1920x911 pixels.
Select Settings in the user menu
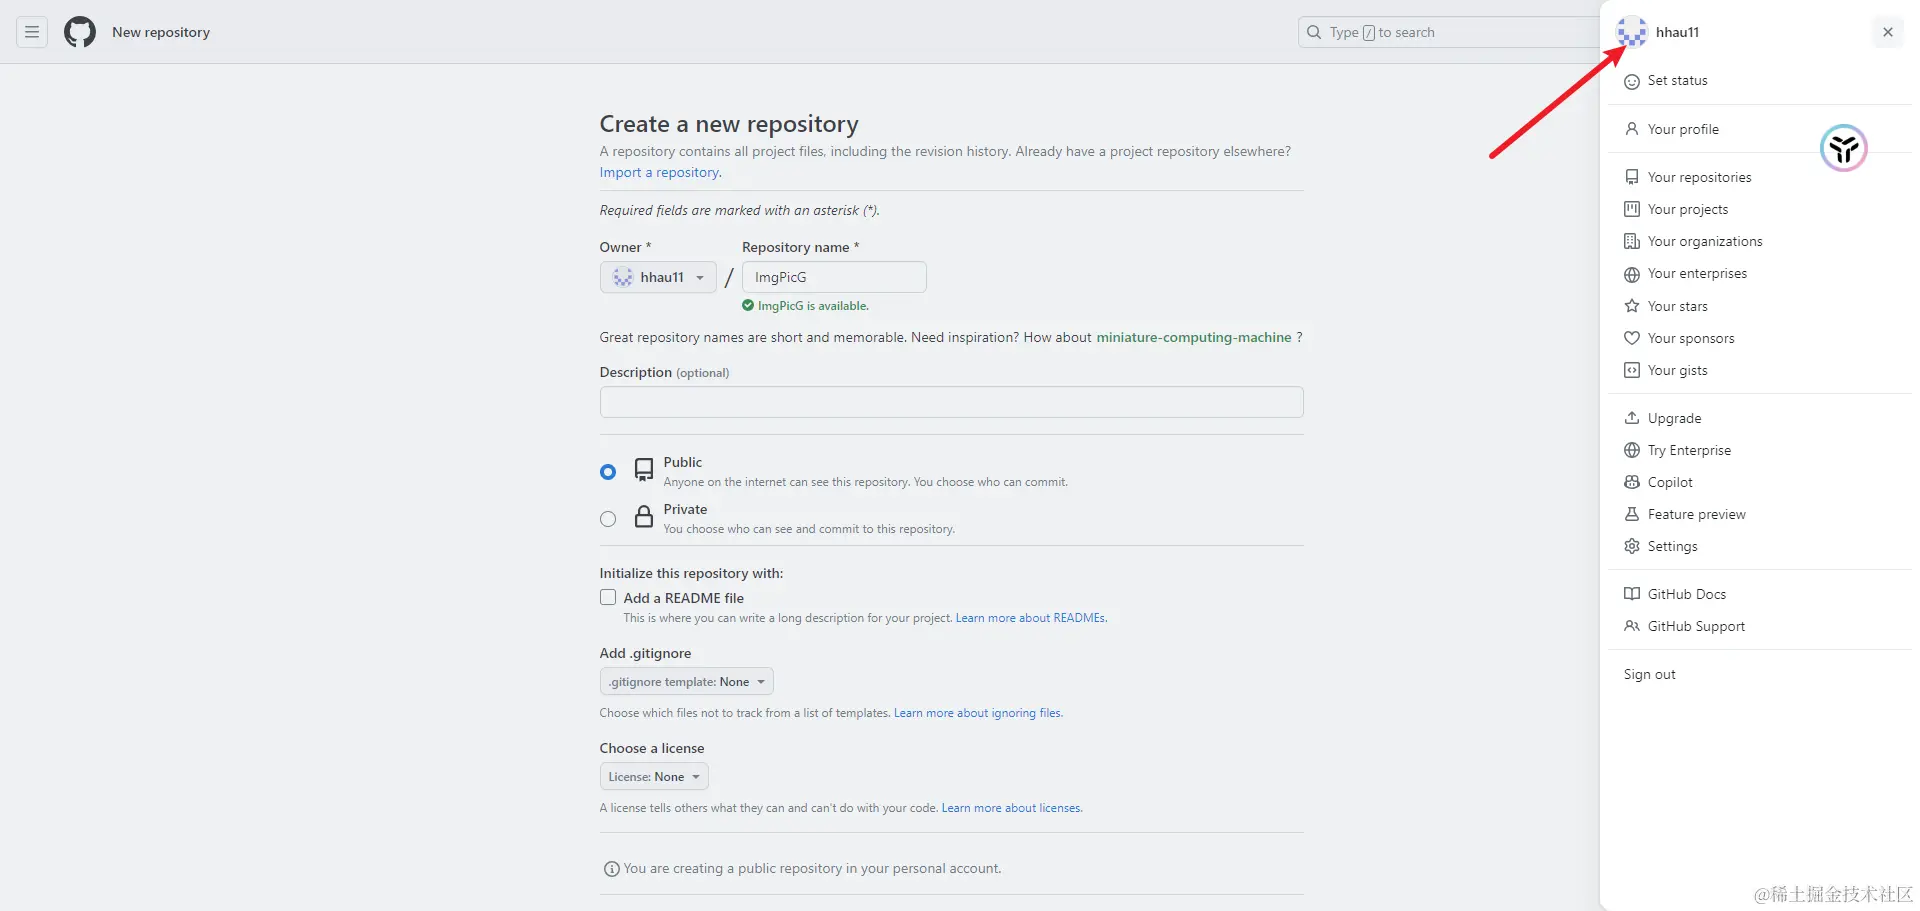[x=1760, y=546]
